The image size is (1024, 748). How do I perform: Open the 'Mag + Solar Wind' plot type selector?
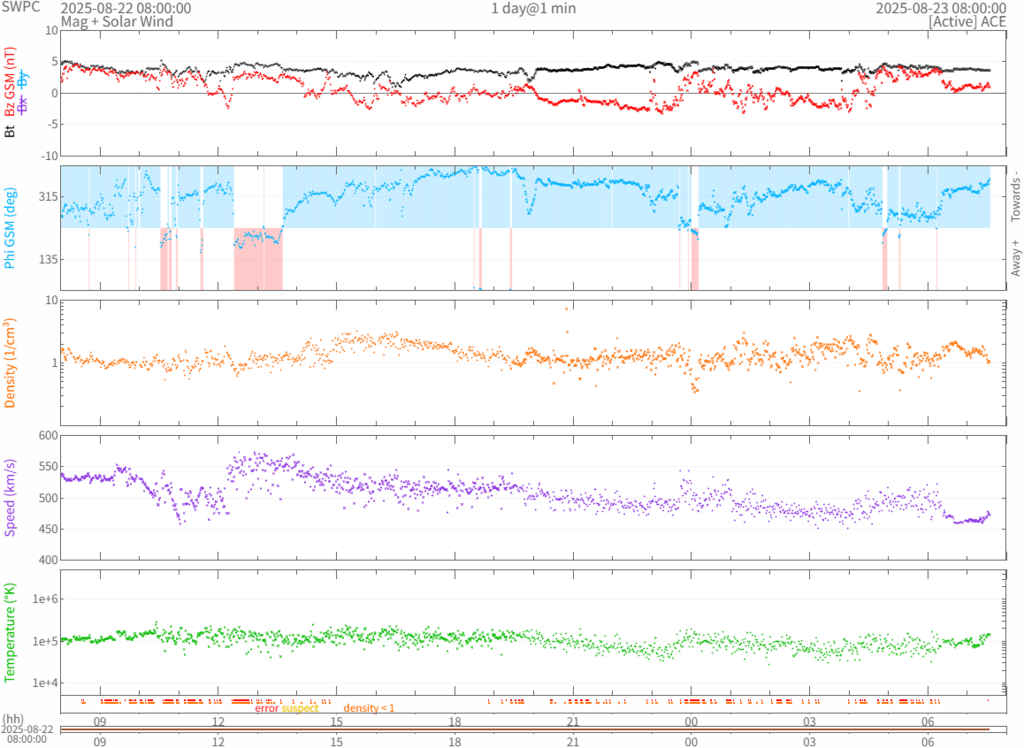click(117, 21)
